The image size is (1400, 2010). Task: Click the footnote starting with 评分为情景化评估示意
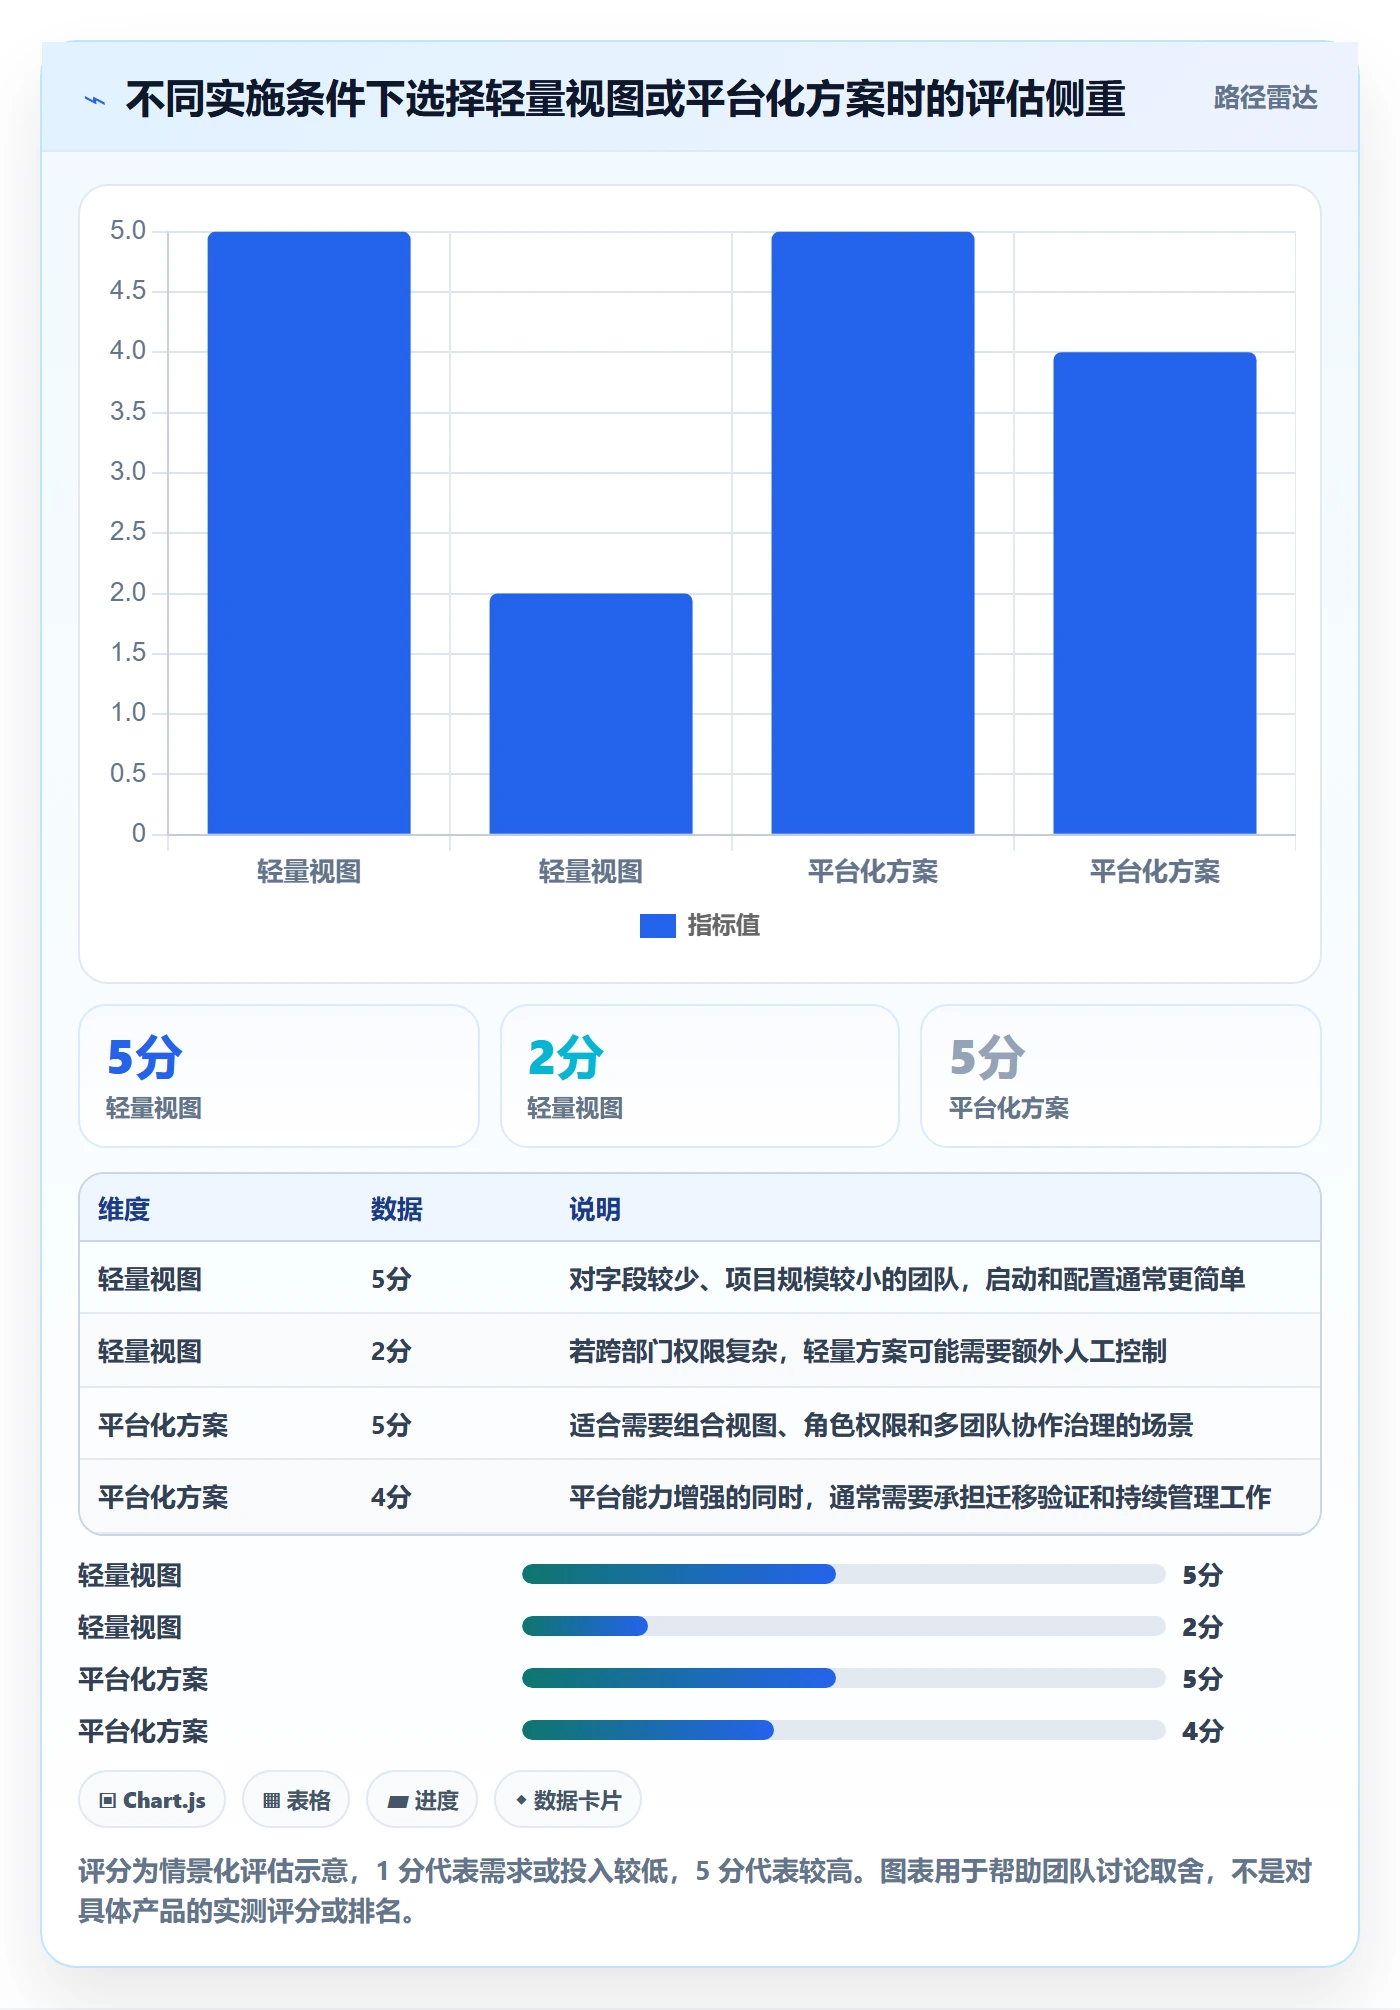coord(695,1890)
